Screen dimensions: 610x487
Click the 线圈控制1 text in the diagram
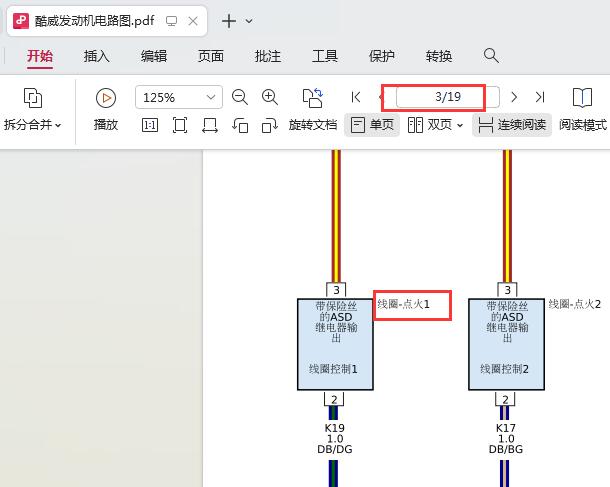tap(333, 369)
